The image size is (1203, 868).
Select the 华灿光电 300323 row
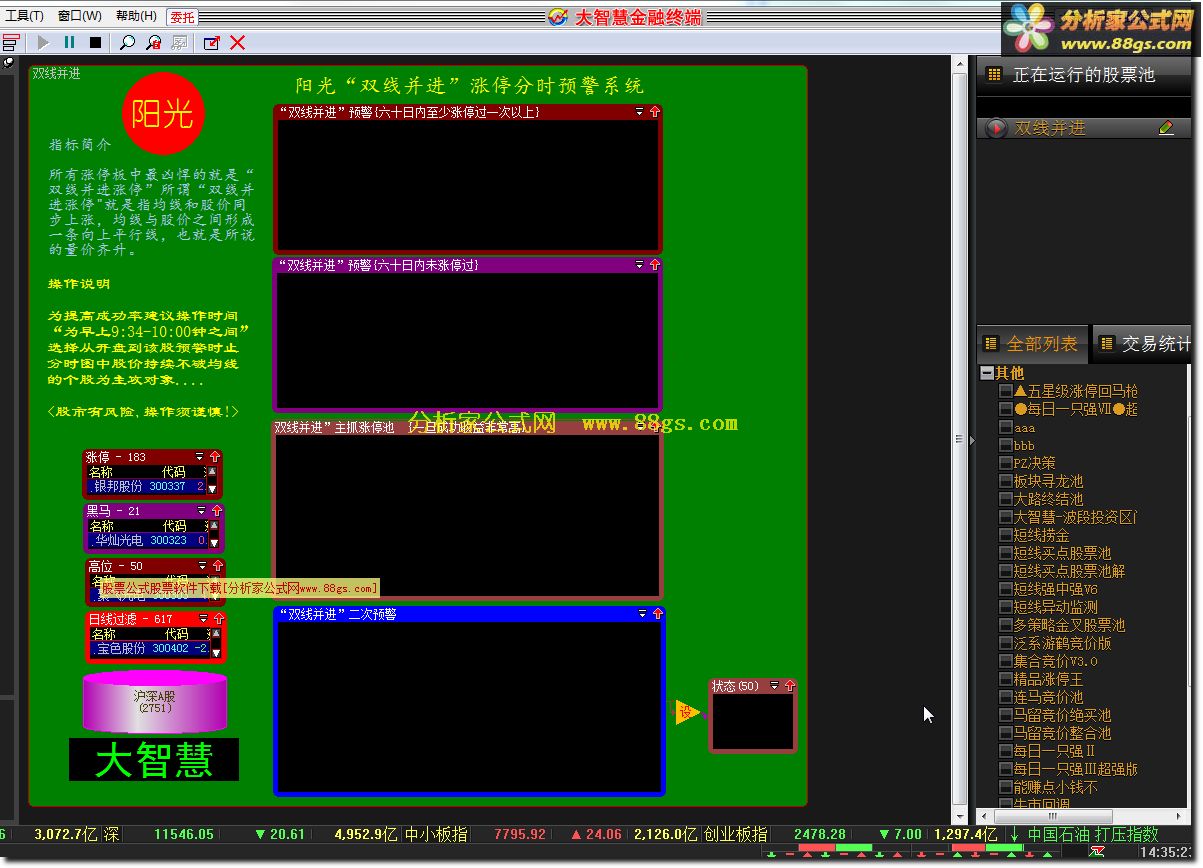click(148, 540)
